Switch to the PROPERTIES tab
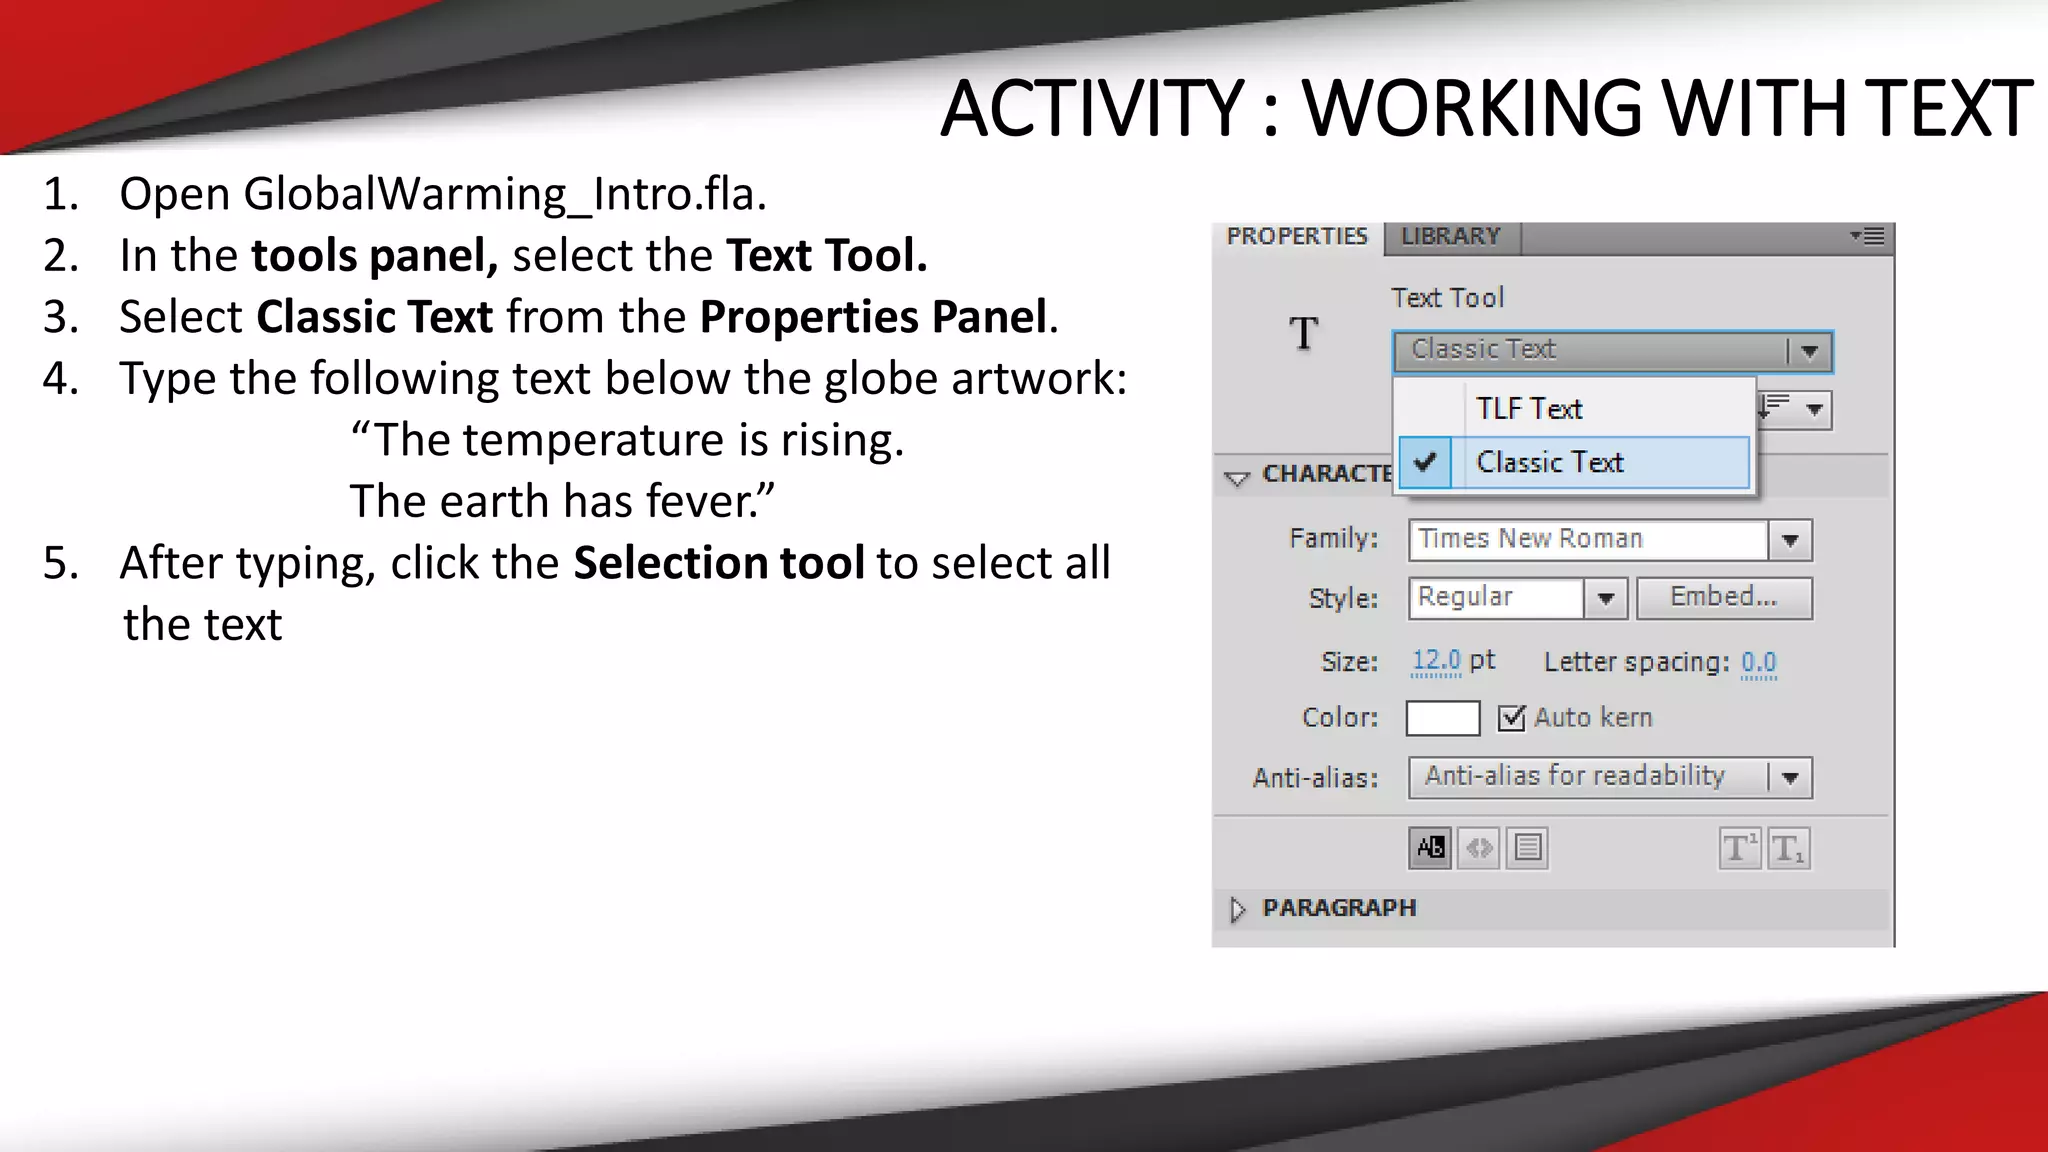Image resolution: width=2048 pixels, height=1152 pixels. point(1297,237)
